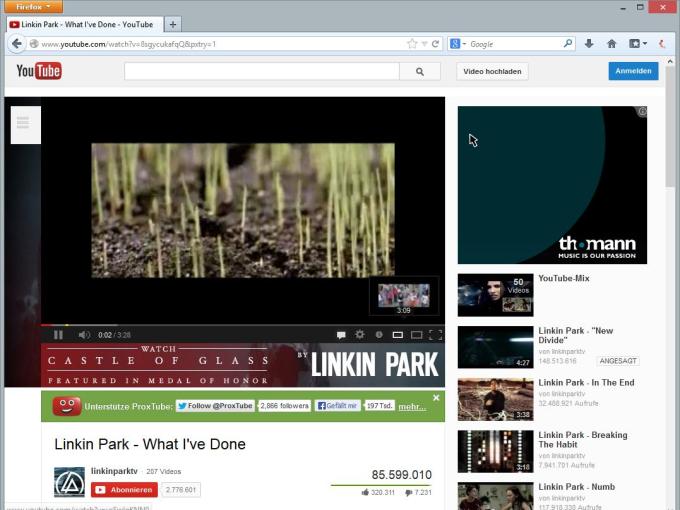
Task: Select the Linkin Park YouTube browser tab
Action: tap(85, 24)
